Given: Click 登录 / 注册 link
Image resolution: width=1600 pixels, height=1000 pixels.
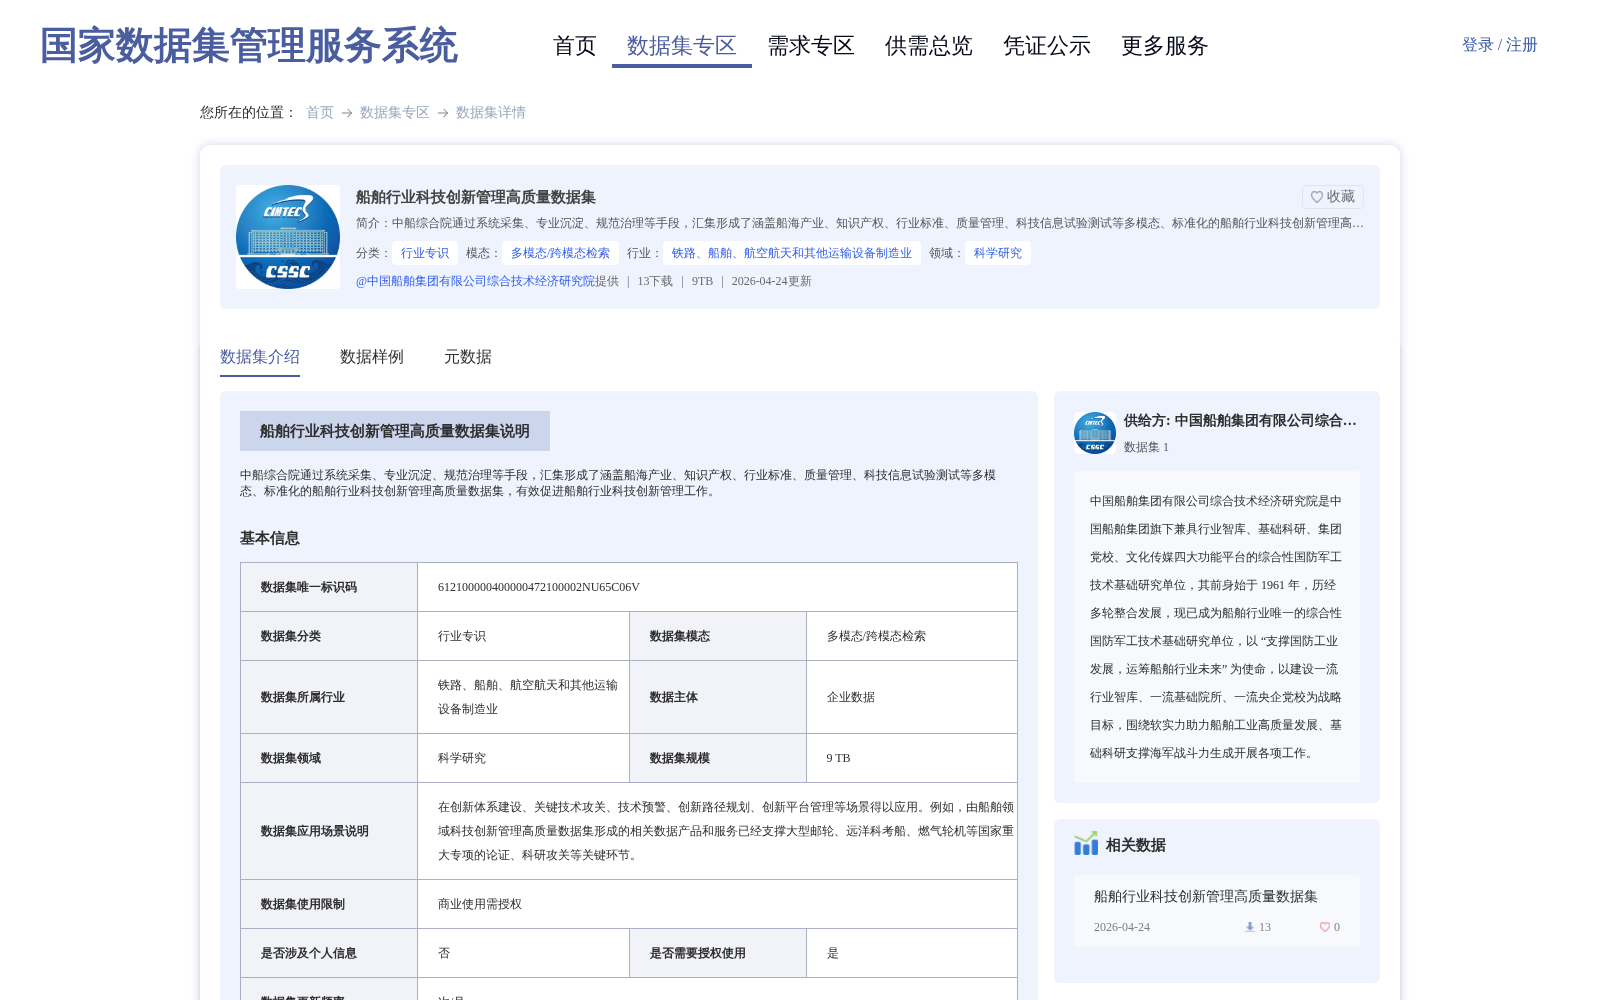Looking at the screenshot, I should [x=1500, y=45].
